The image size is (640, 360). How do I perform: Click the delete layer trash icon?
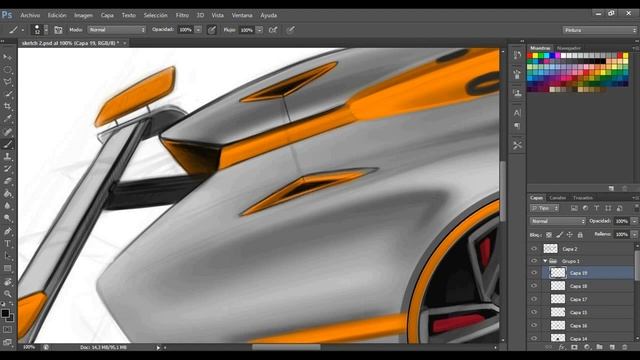point(624,347)
